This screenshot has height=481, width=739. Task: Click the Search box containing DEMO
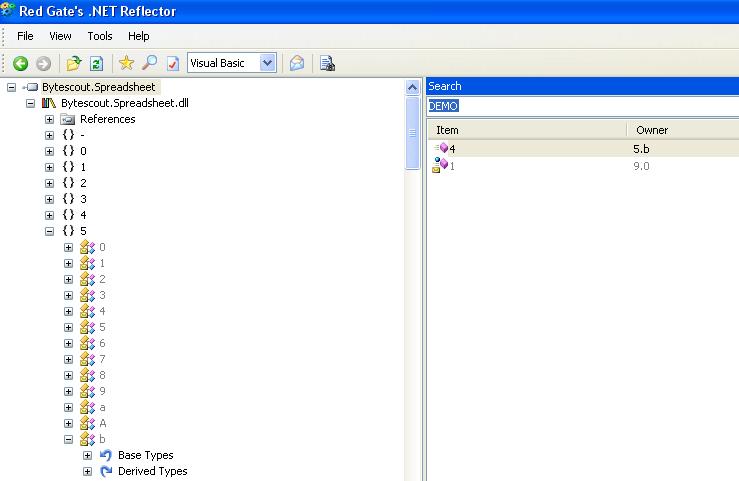point(583,106)
